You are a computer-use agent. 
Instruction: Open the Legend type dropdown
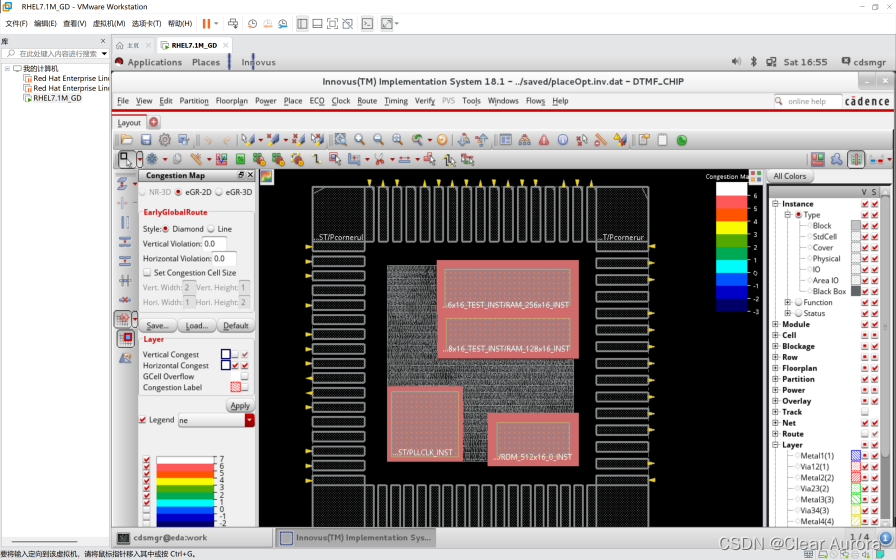pos(249,420)
